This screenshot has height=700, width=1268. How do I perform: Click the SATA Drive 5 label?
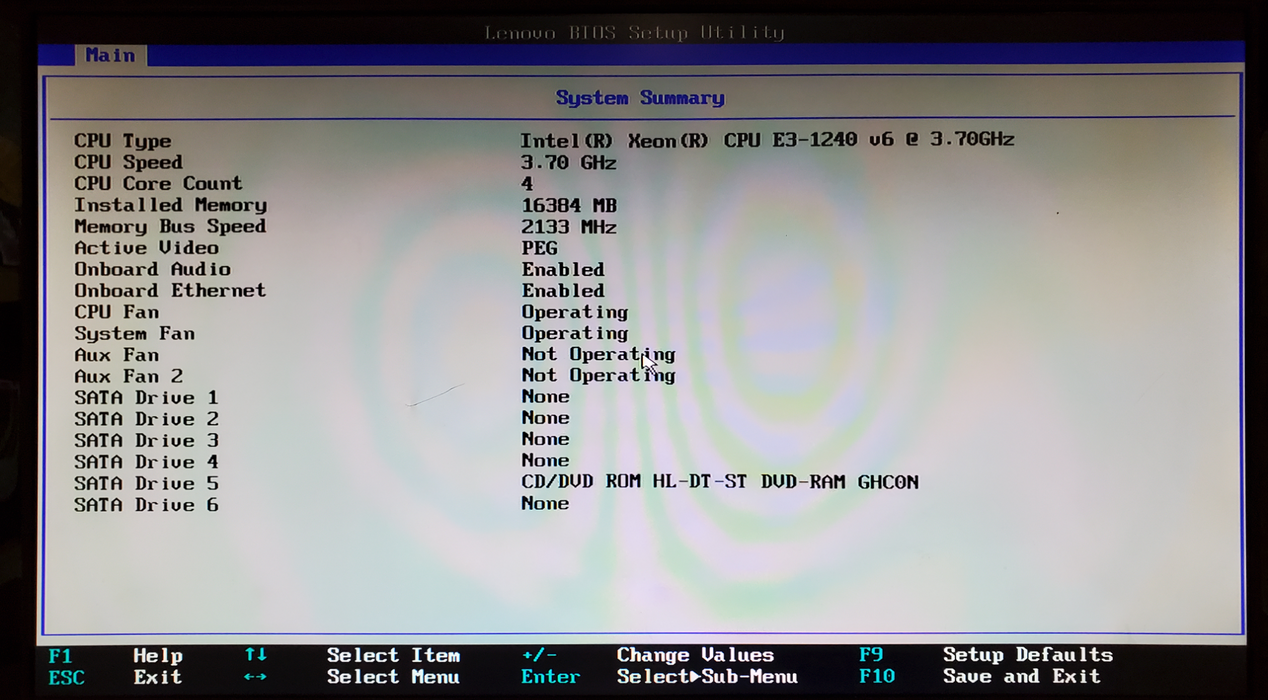pos(146,483)
